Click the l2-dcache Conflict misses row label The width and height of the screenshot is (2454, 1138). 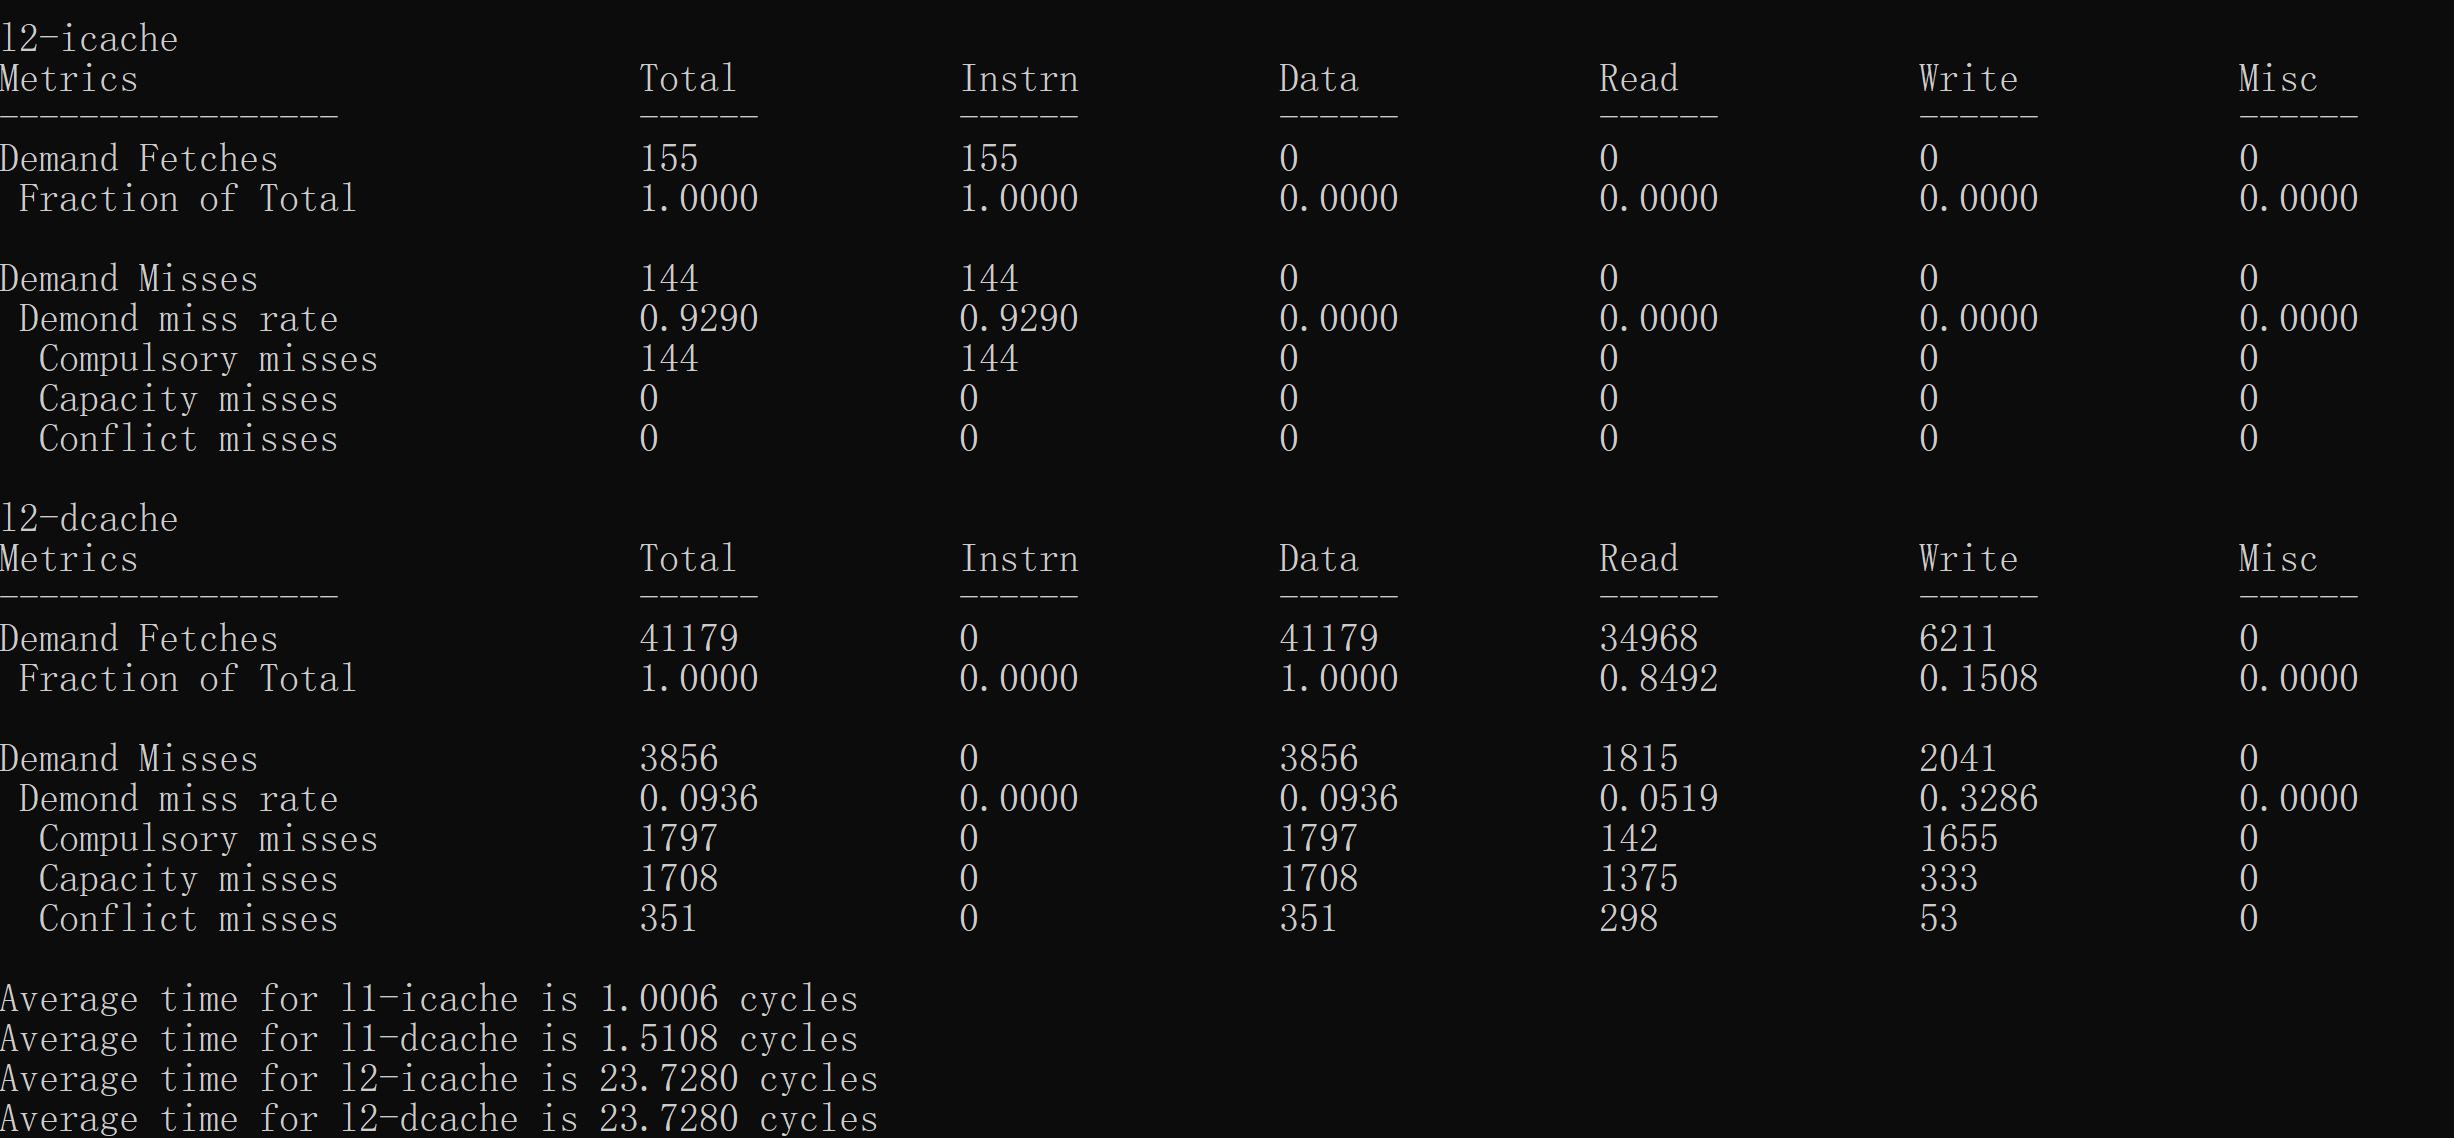click(x=188, y=918)
